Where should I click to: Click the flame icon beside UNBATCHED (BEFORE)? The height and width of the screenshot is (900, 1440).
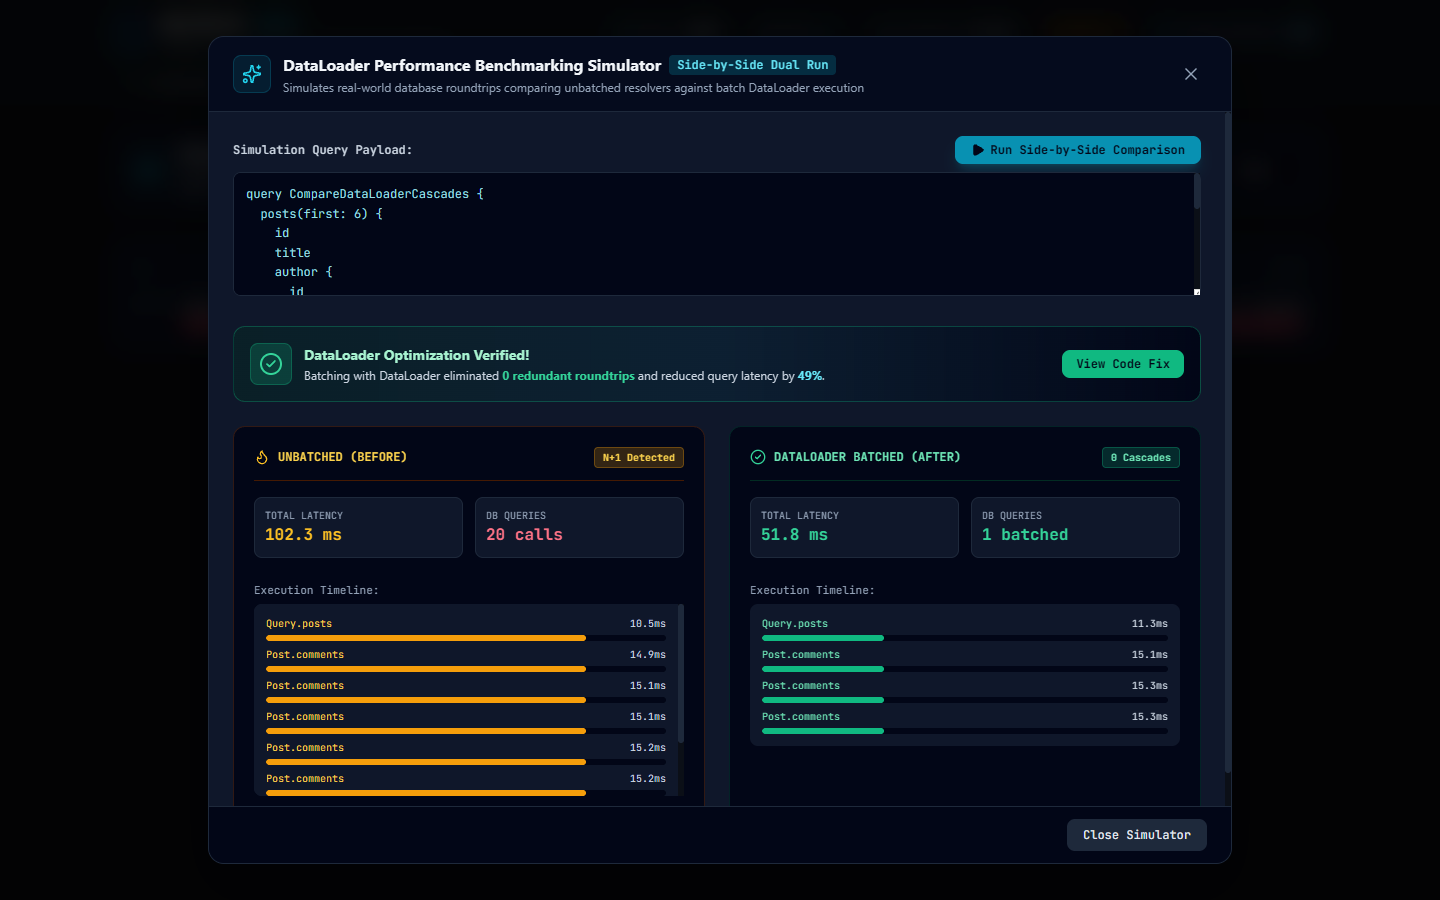[x=262, y=457]
